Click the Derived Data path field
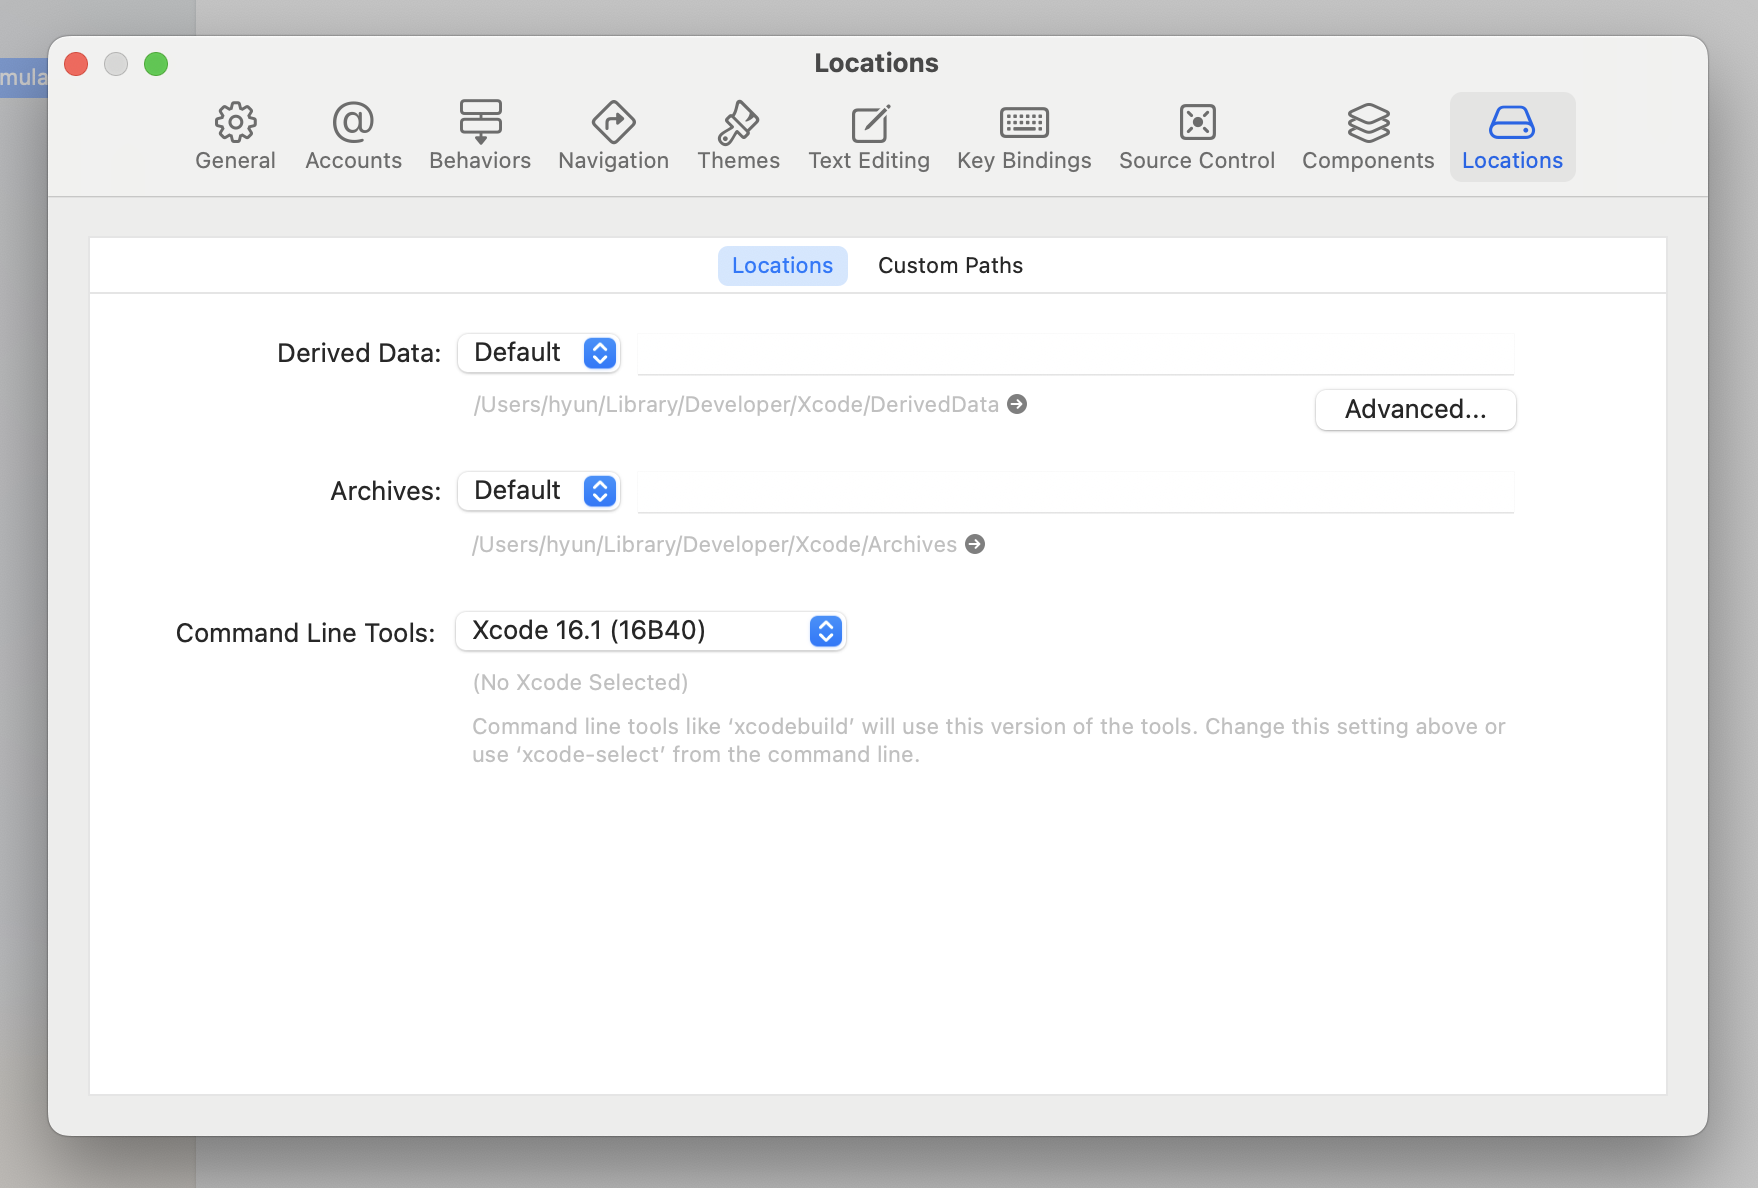Image resolution: width=1758 pixels, height=1188 pixels. tap(1076, 354)
